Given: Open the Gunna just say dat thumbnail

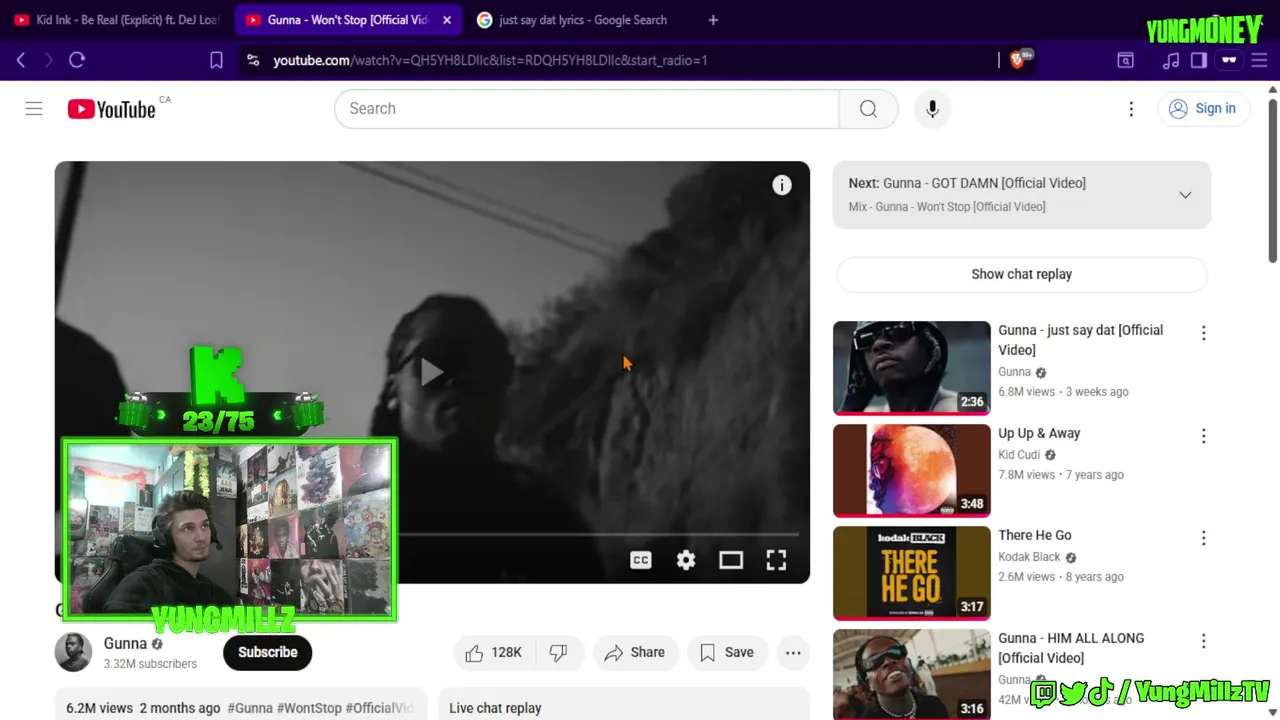Looking at the screenshot, I should pyautogui.click(x=911, y=367).
